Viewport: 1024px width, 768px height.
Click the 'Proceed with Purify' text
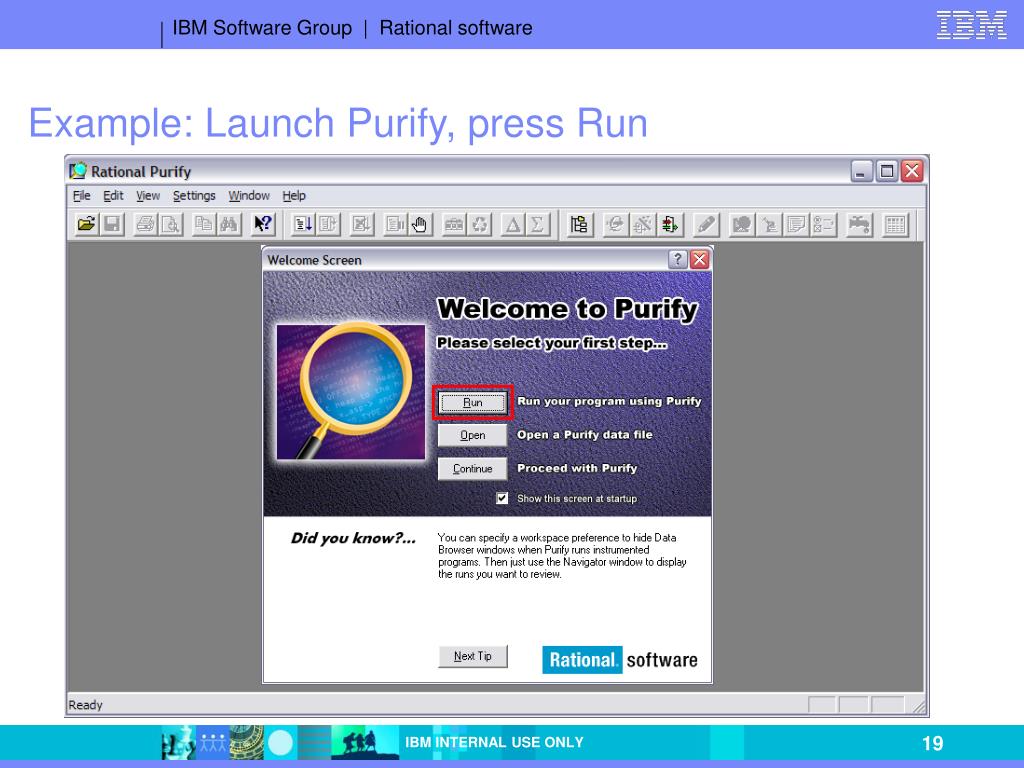point(577,468)
